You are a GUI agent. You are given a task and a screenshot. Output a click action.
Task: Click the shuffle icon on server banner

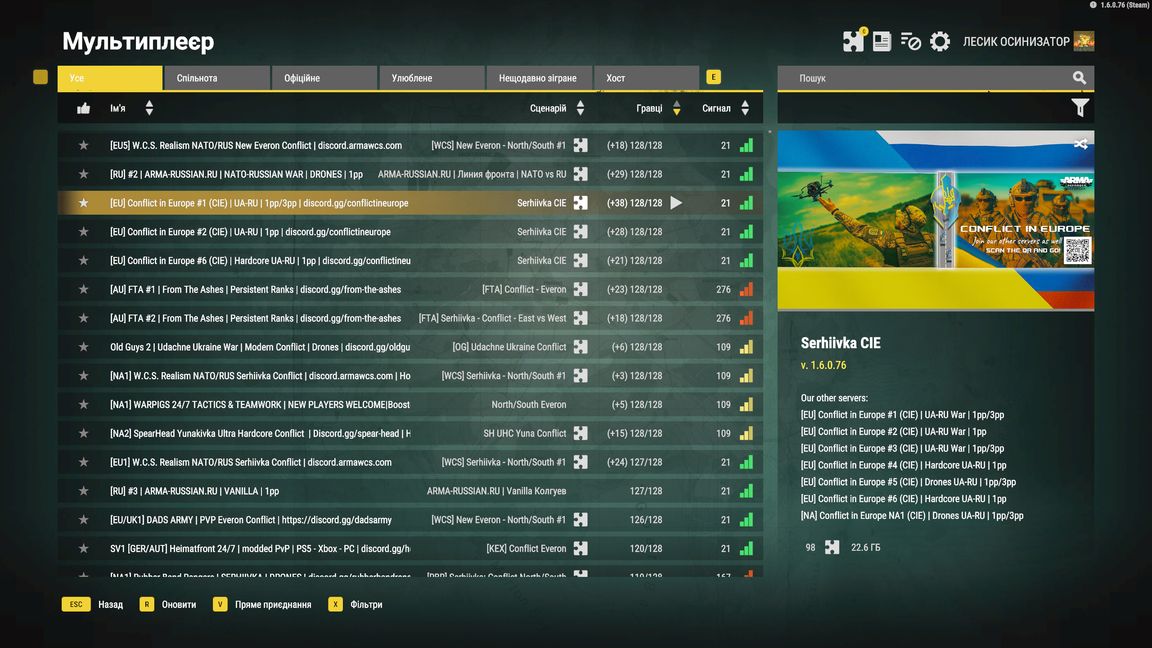coord(1080,144)
